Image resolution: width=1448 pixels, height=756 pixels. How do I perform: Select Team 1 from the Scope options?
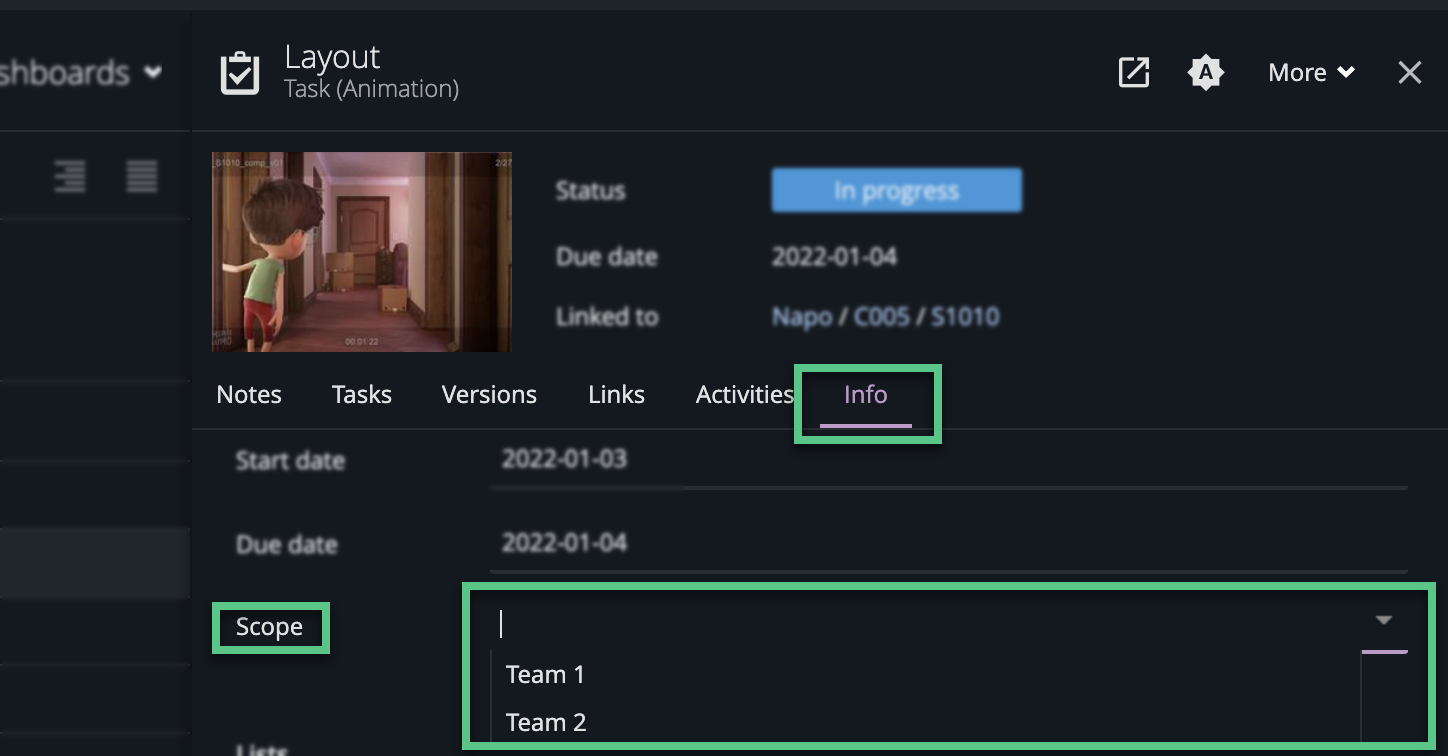click(x=546, y=674)
